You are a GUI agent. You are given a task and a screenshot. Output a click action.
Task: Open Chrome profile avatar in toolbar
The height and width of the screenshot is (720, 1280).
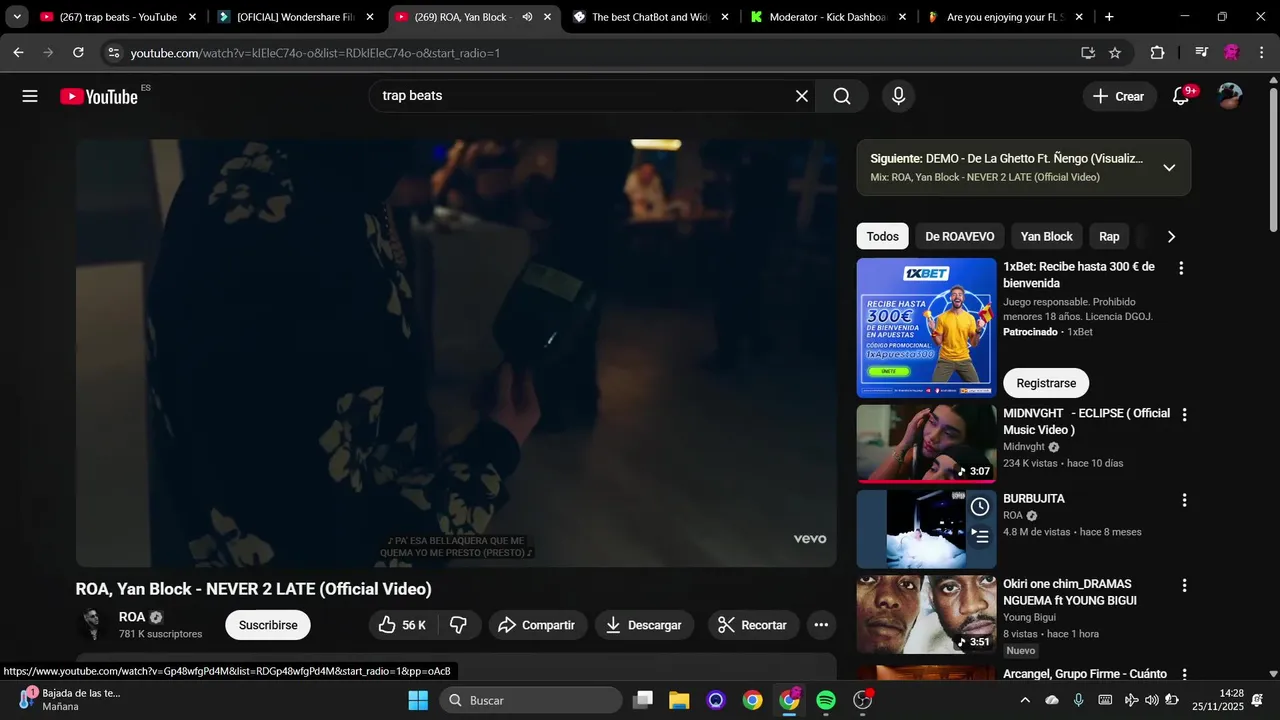coord(1231,53)
